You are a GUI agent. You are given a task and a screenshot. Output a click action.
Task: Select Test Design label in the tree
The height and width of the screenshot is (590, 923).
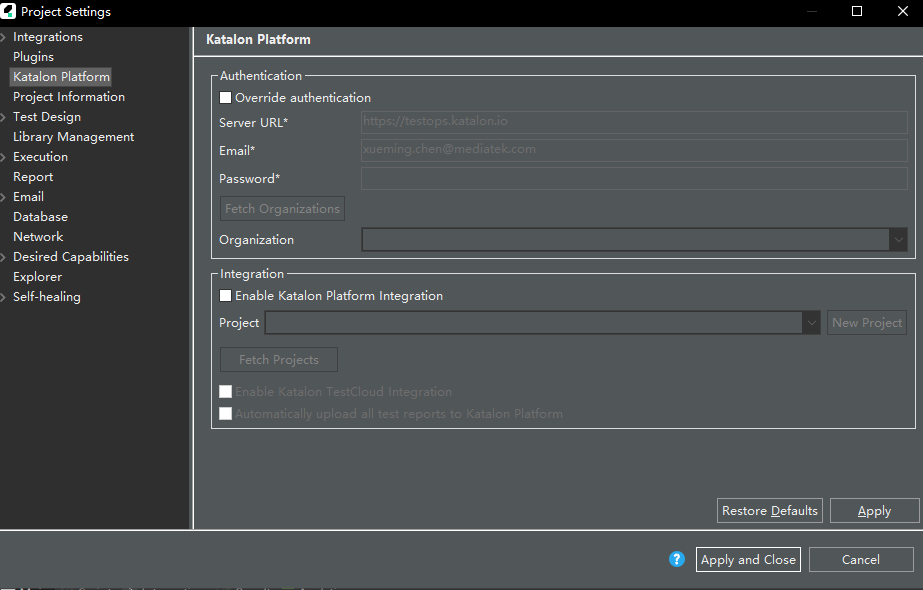tap(47, 117)
